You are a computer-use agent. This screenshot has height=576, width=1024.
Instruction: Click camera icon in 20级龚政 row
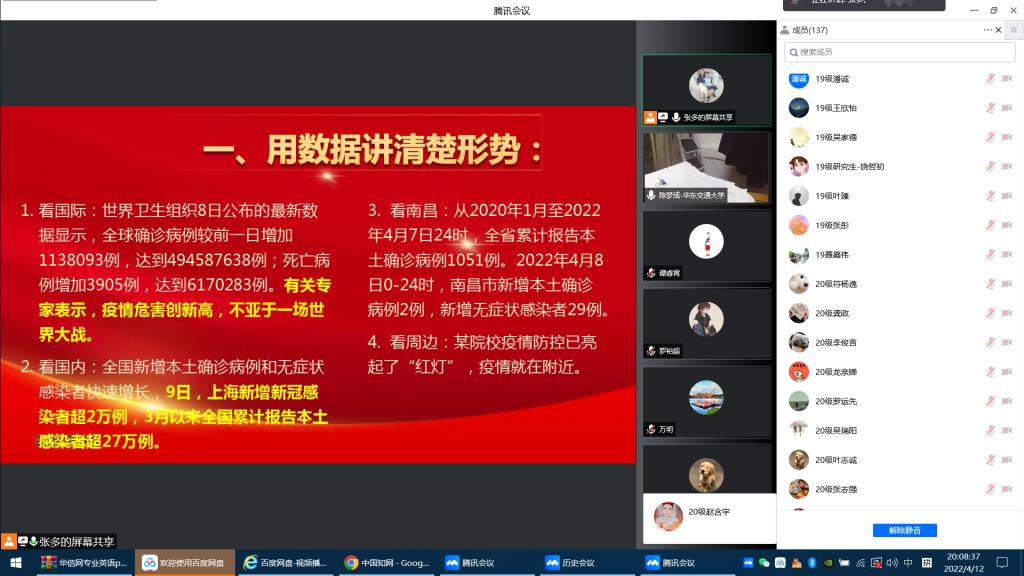pyautogui.click(x=1006, y=313)
